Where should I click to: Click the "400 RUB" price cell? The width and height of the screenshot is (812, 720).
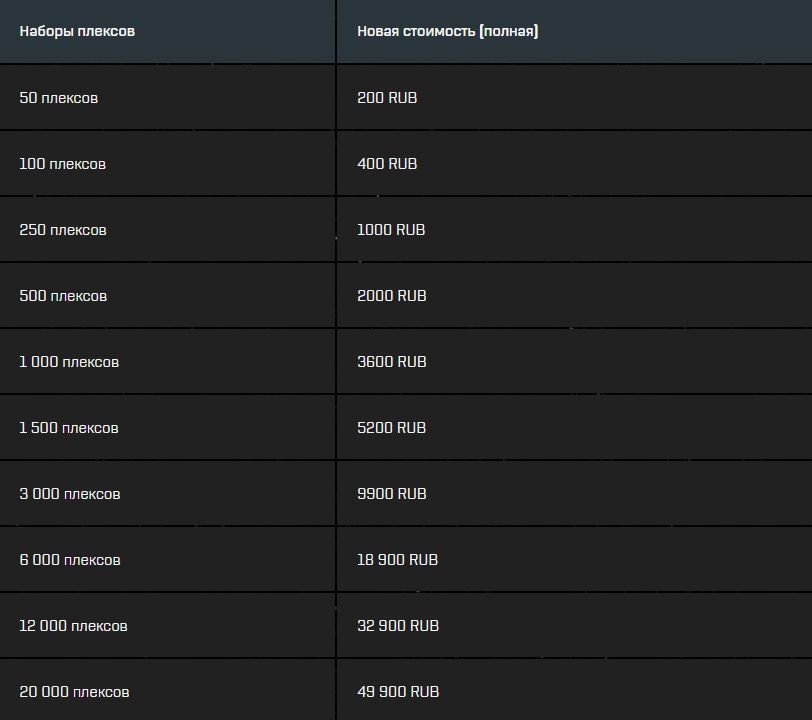[x=387, y=164]
